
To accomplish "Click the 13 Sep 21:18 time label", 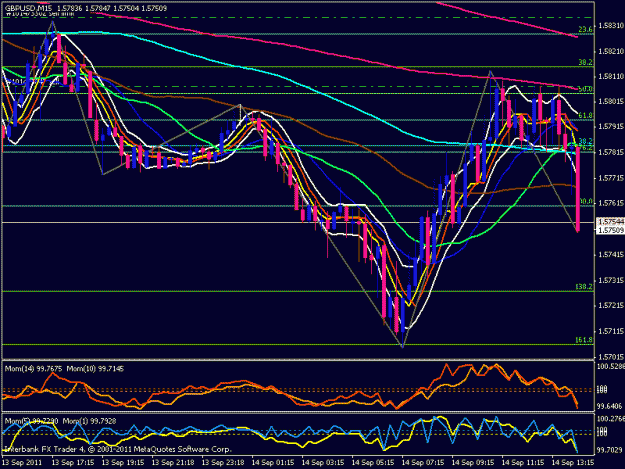I will pos(173,463).
